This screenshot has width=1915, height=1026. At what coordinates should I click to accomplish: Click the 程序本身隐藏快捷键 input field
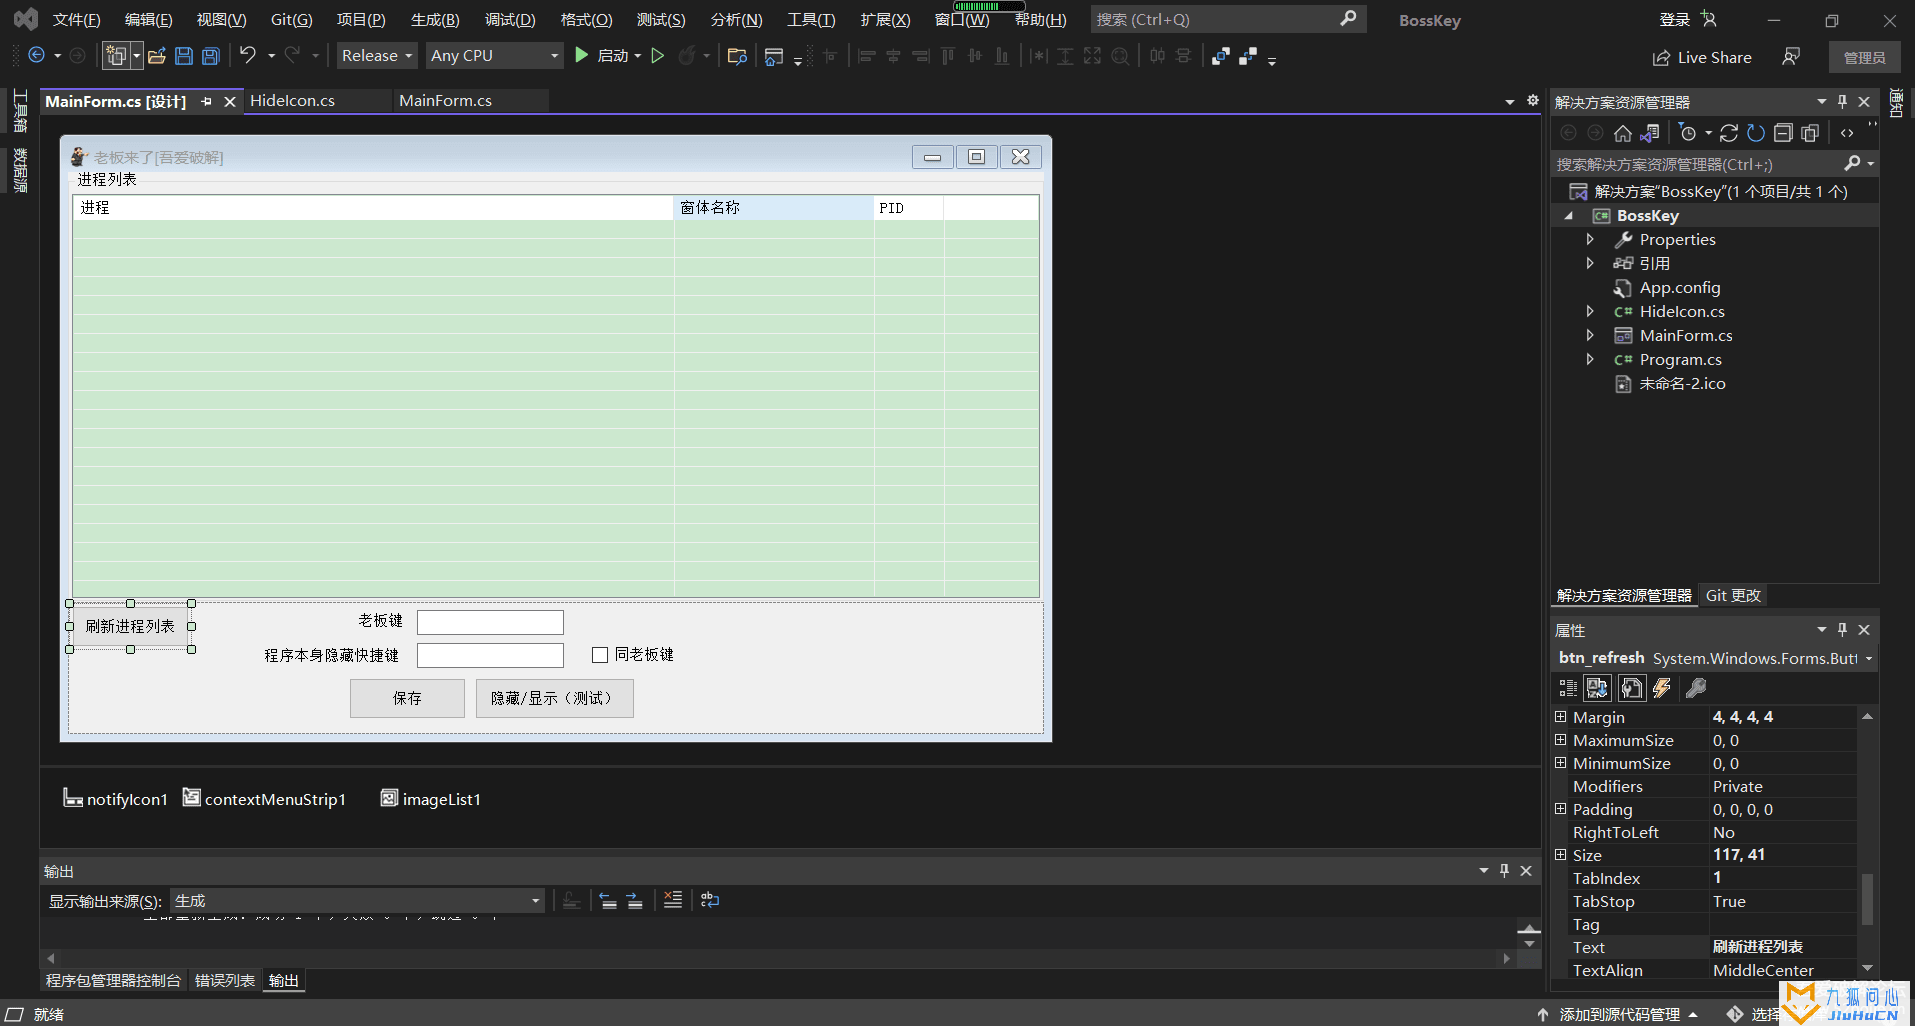(490, 655)
